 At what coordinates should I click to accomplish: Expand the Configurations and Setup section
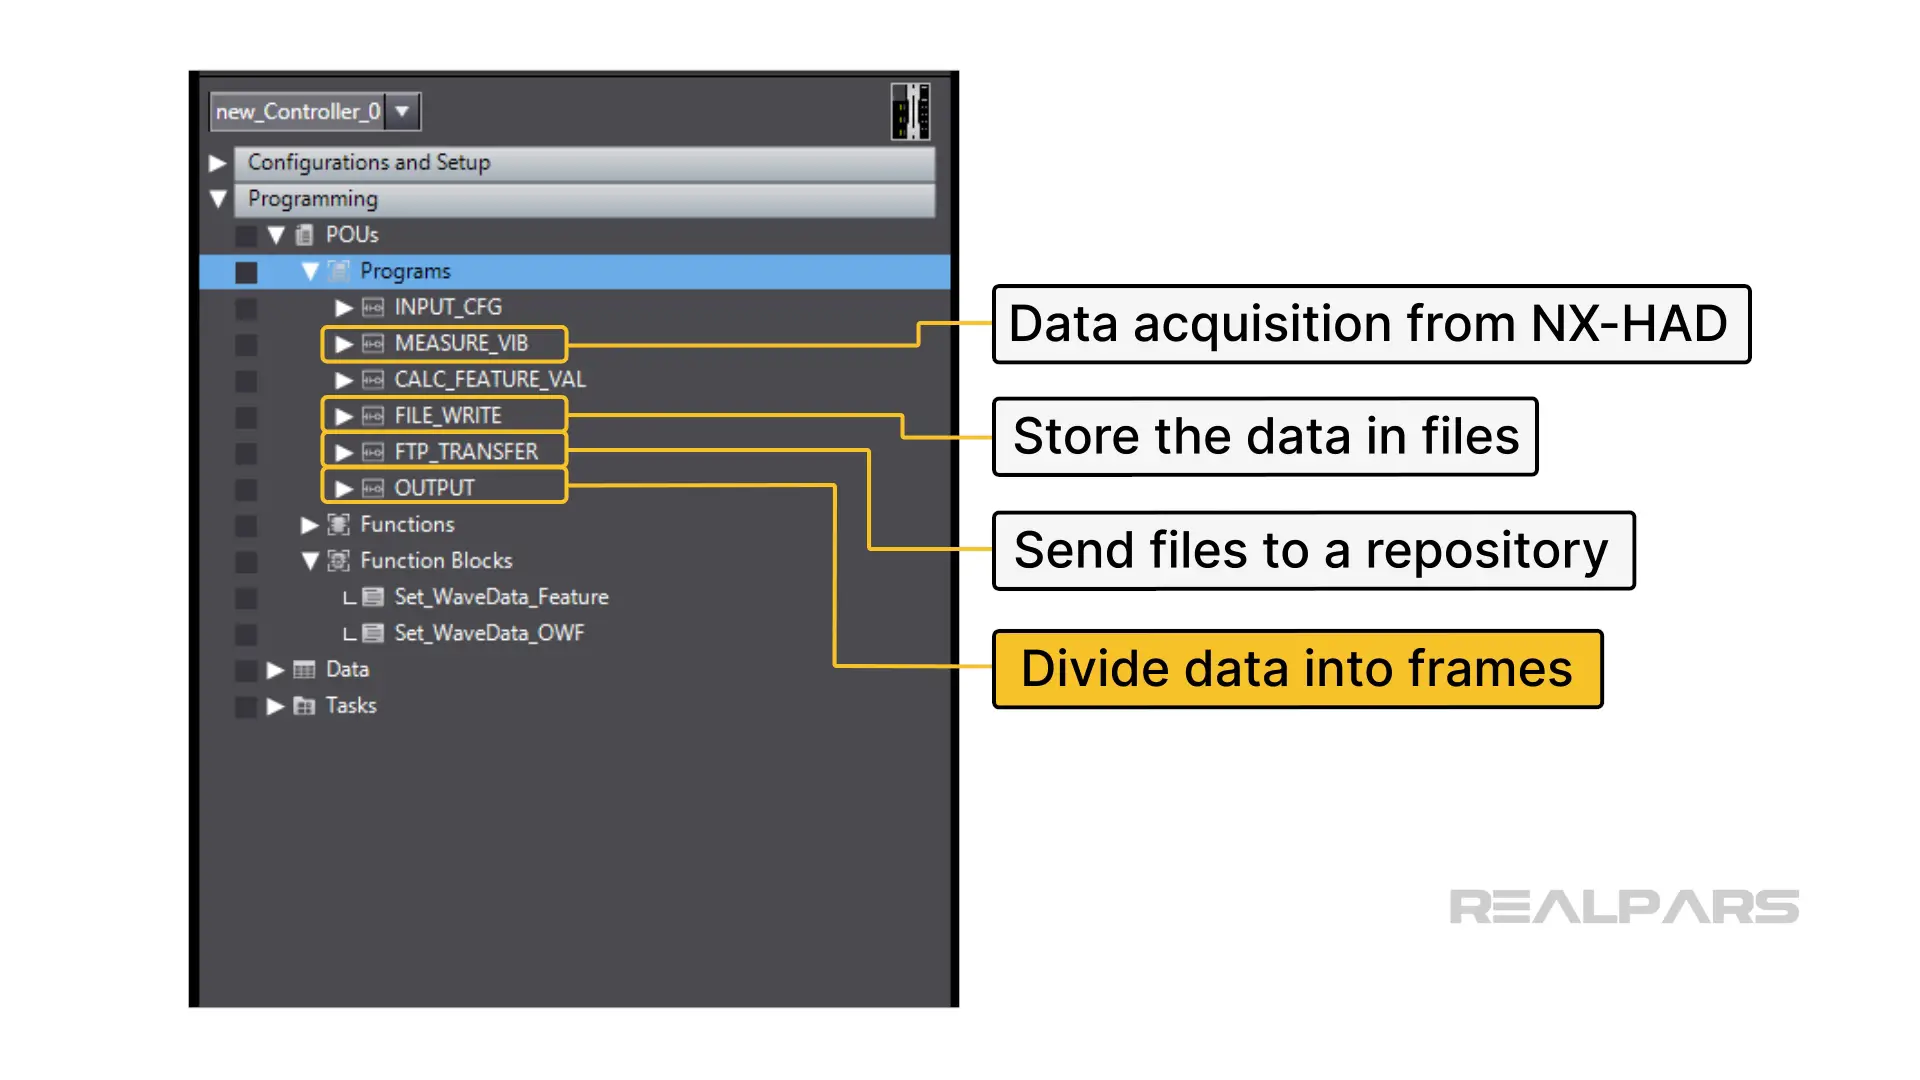217,163
